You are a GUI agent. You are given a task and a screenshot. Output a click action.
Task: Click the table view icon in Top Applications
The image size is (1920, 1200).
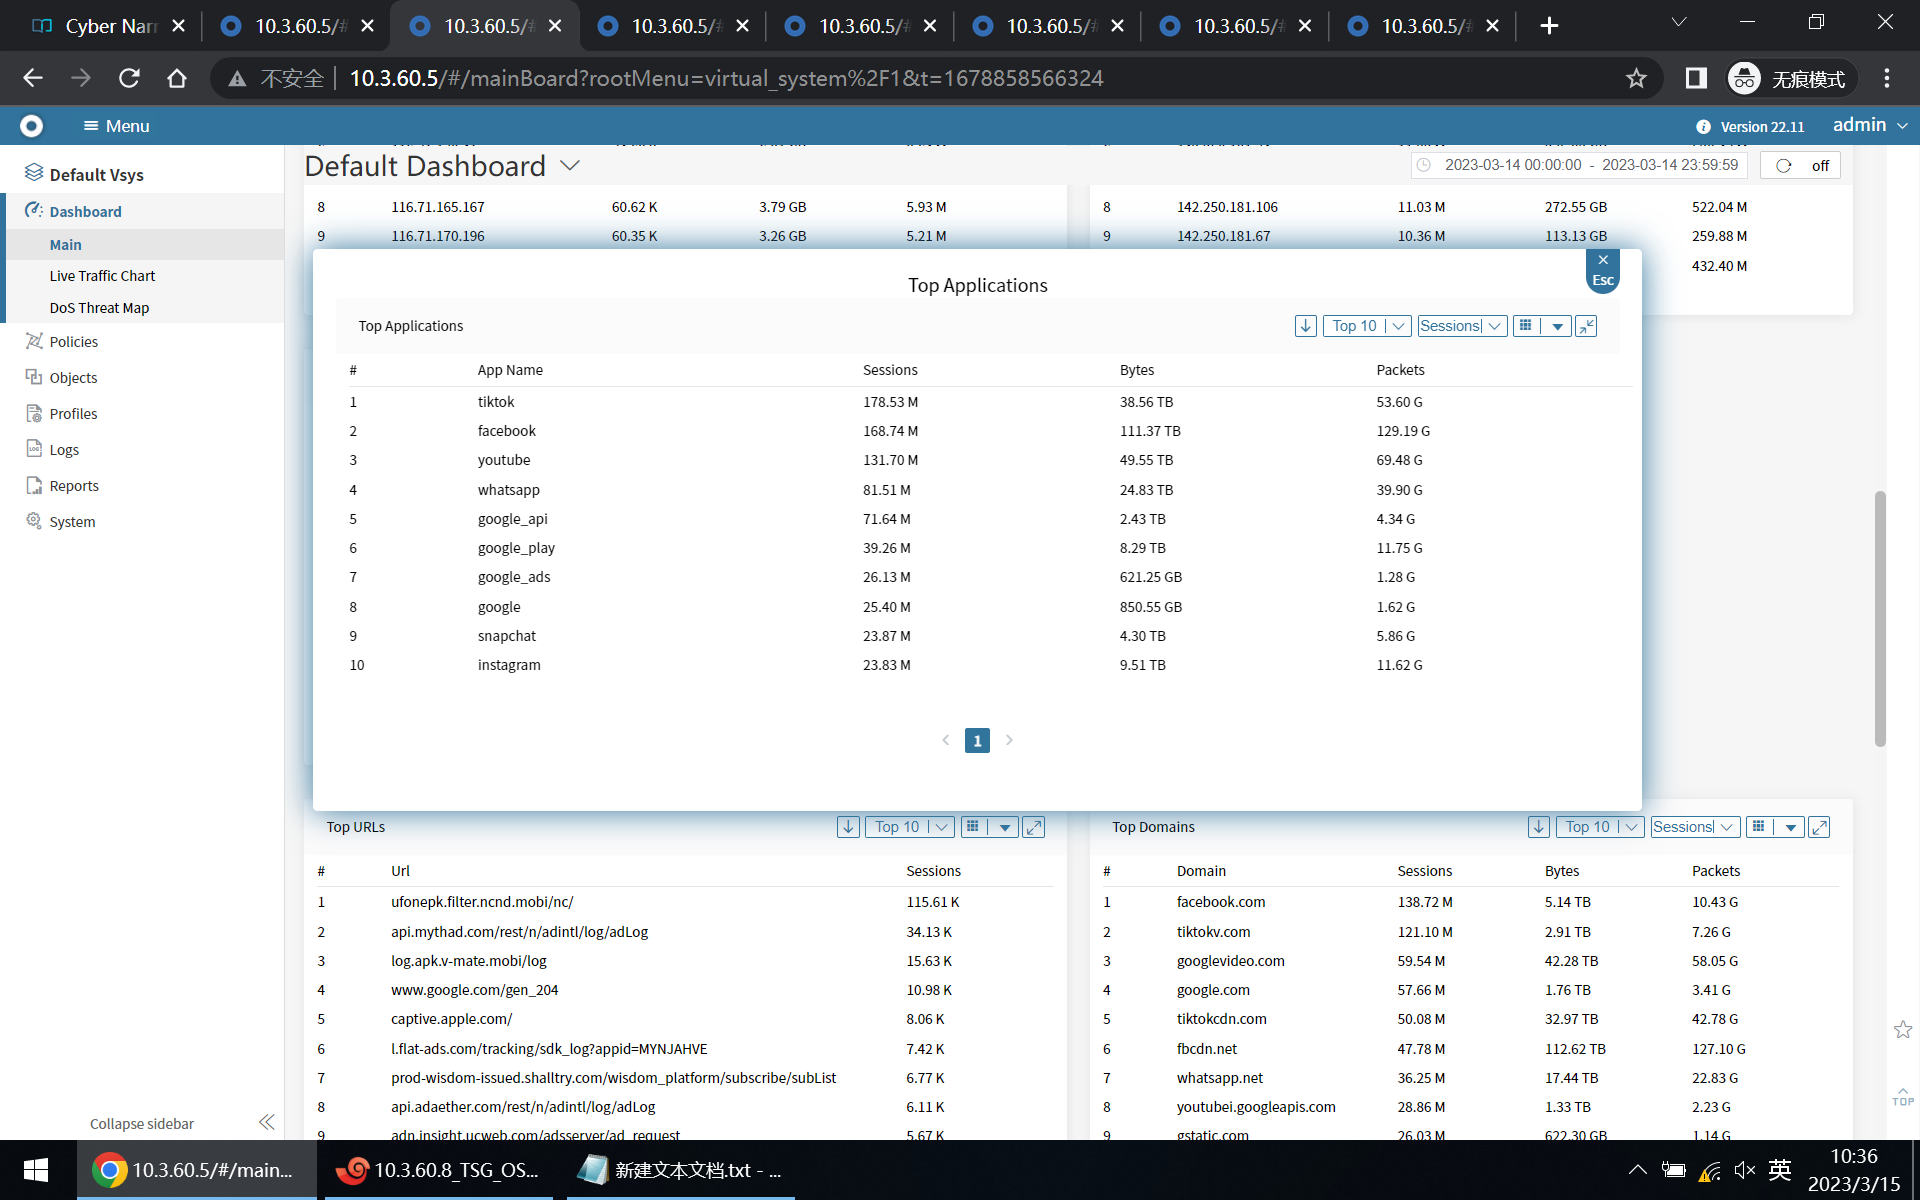pos(1526,326)
